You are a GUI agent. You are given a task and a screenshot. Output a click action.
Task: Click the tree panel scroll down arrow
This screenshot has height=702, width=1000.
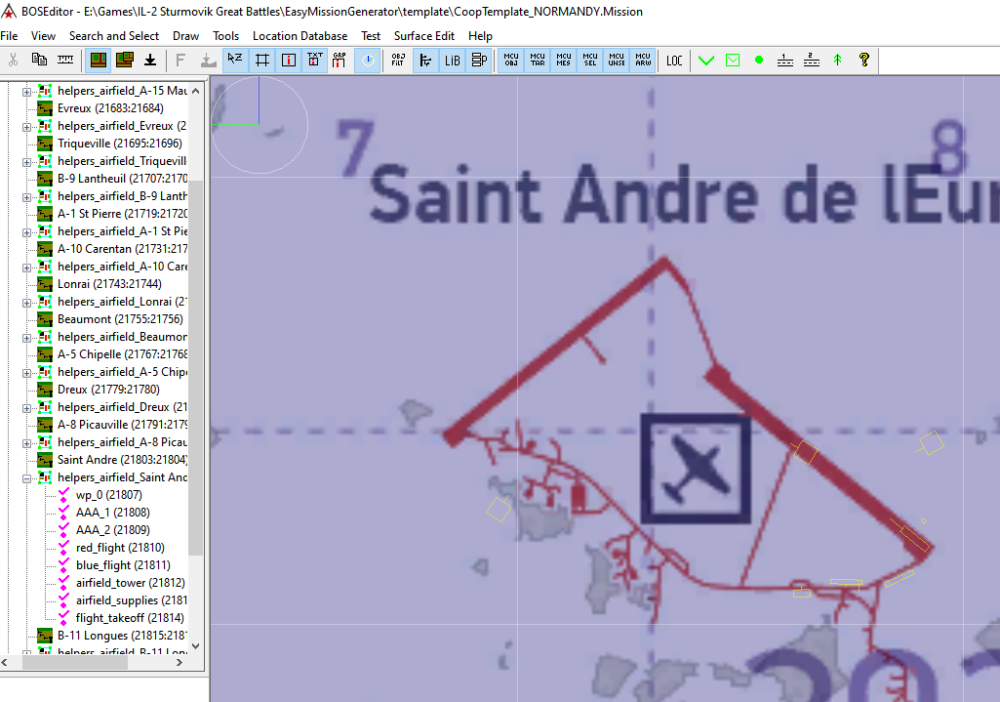pyautogui.click(x=196, y=645)
